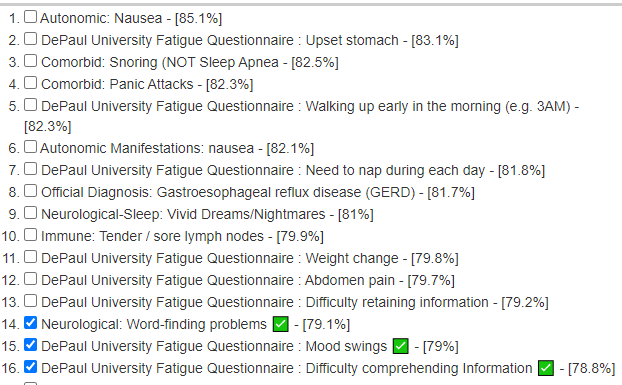Check the Weight change checkbox
622x385 pixels.
click(31, 257)
